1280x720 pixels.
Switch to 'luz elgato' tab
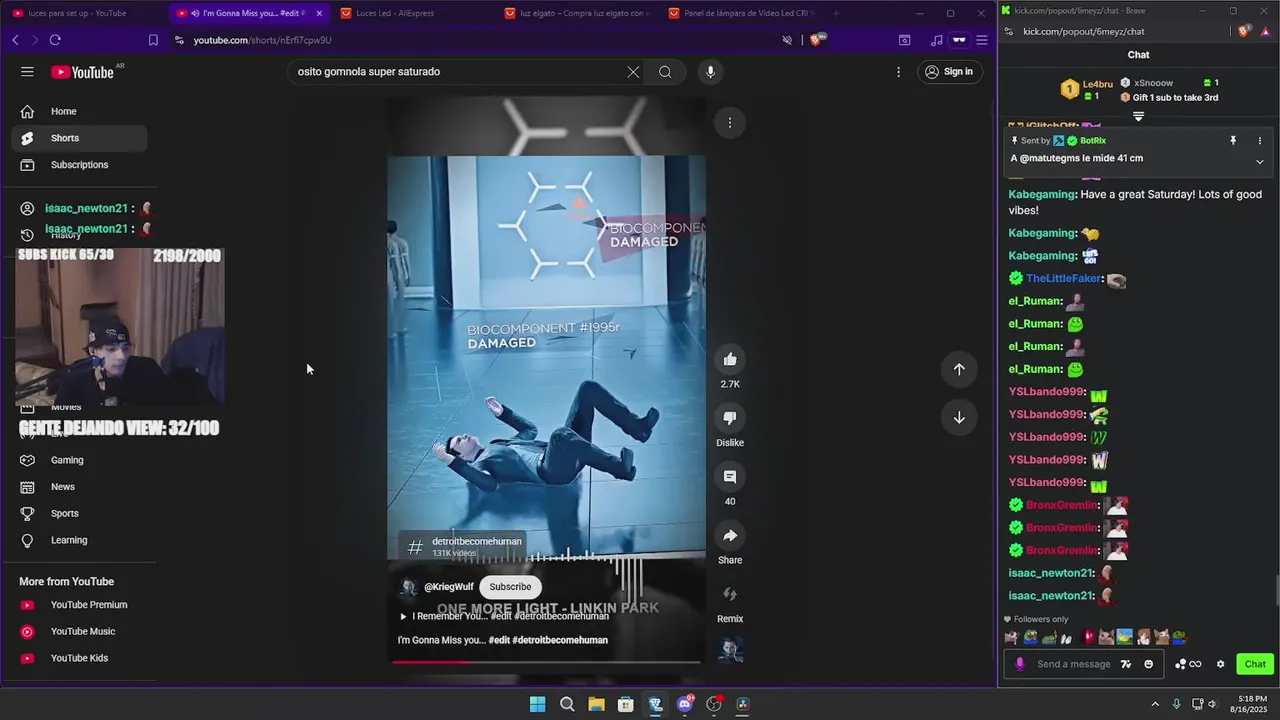575,13
